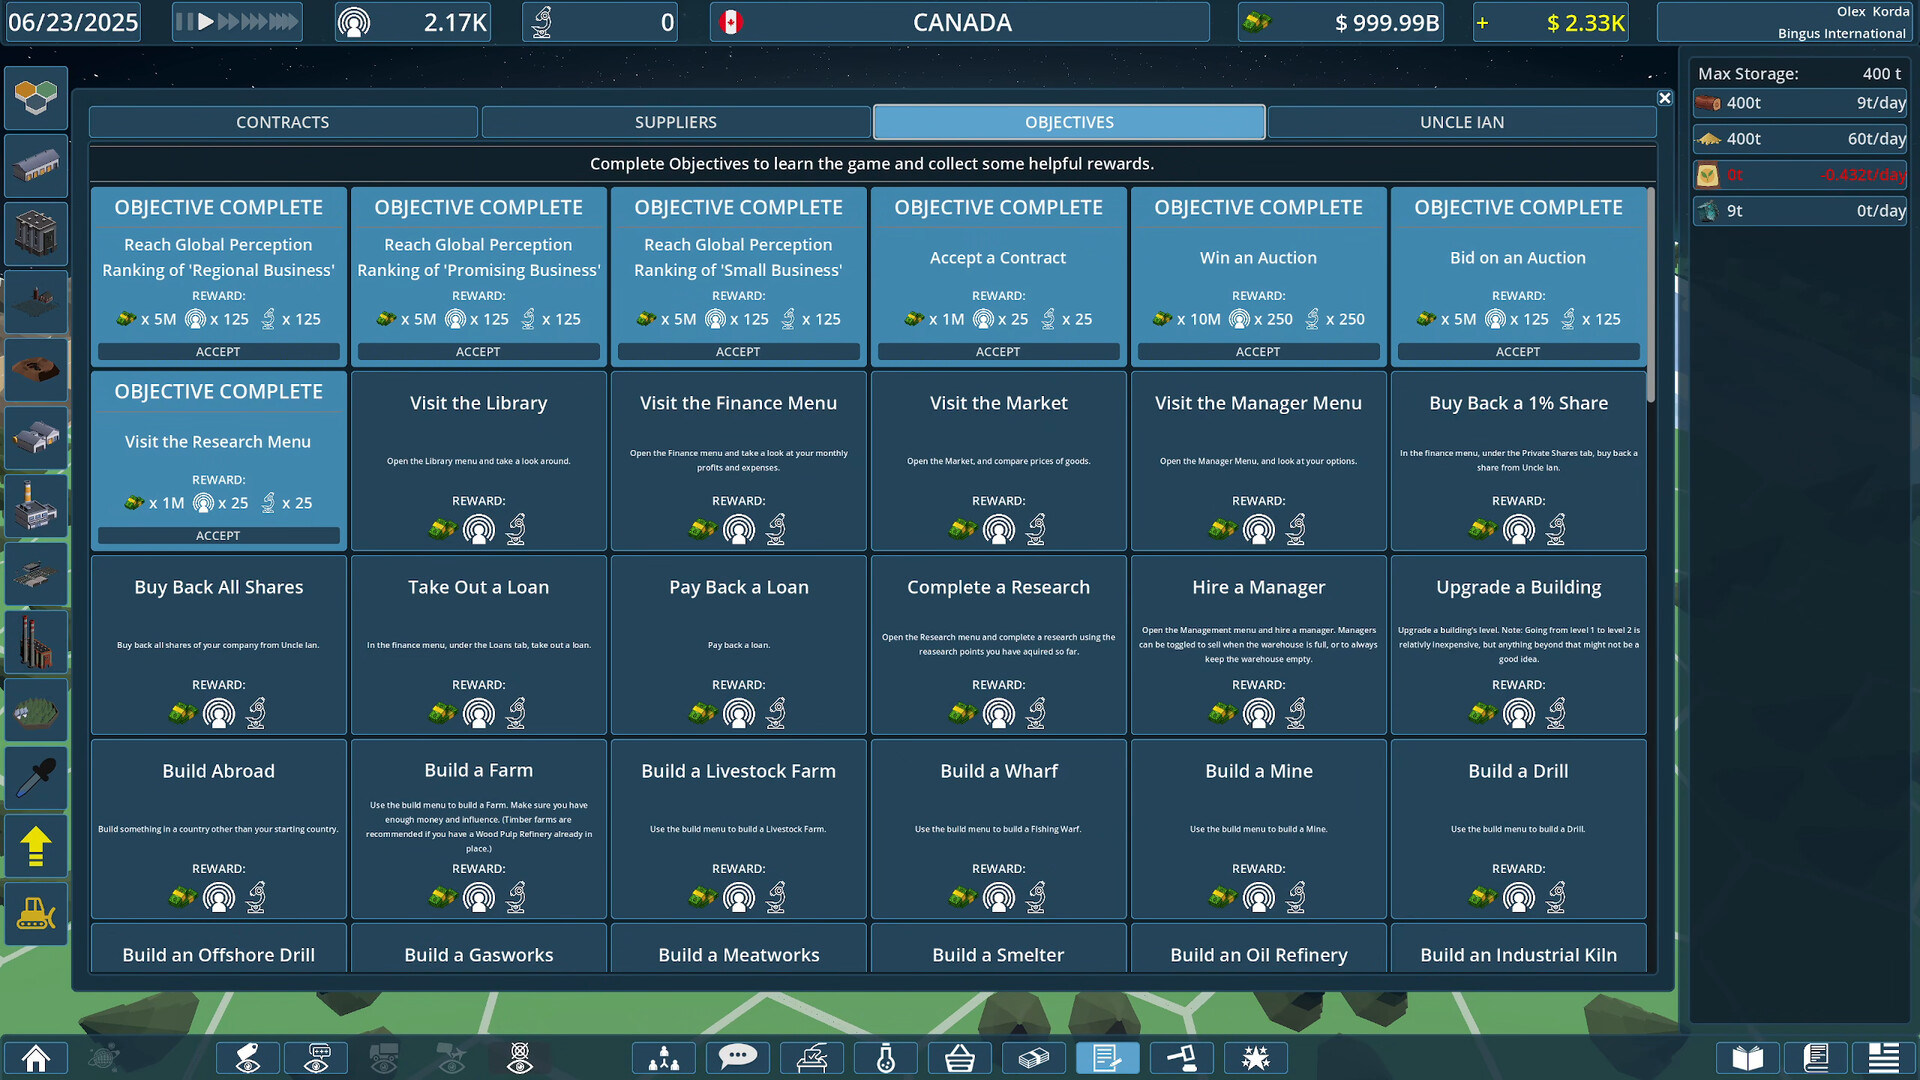Open the Manager org-chart icon
This screenshot has height=1080, width=1920.
coord(663,1057)
